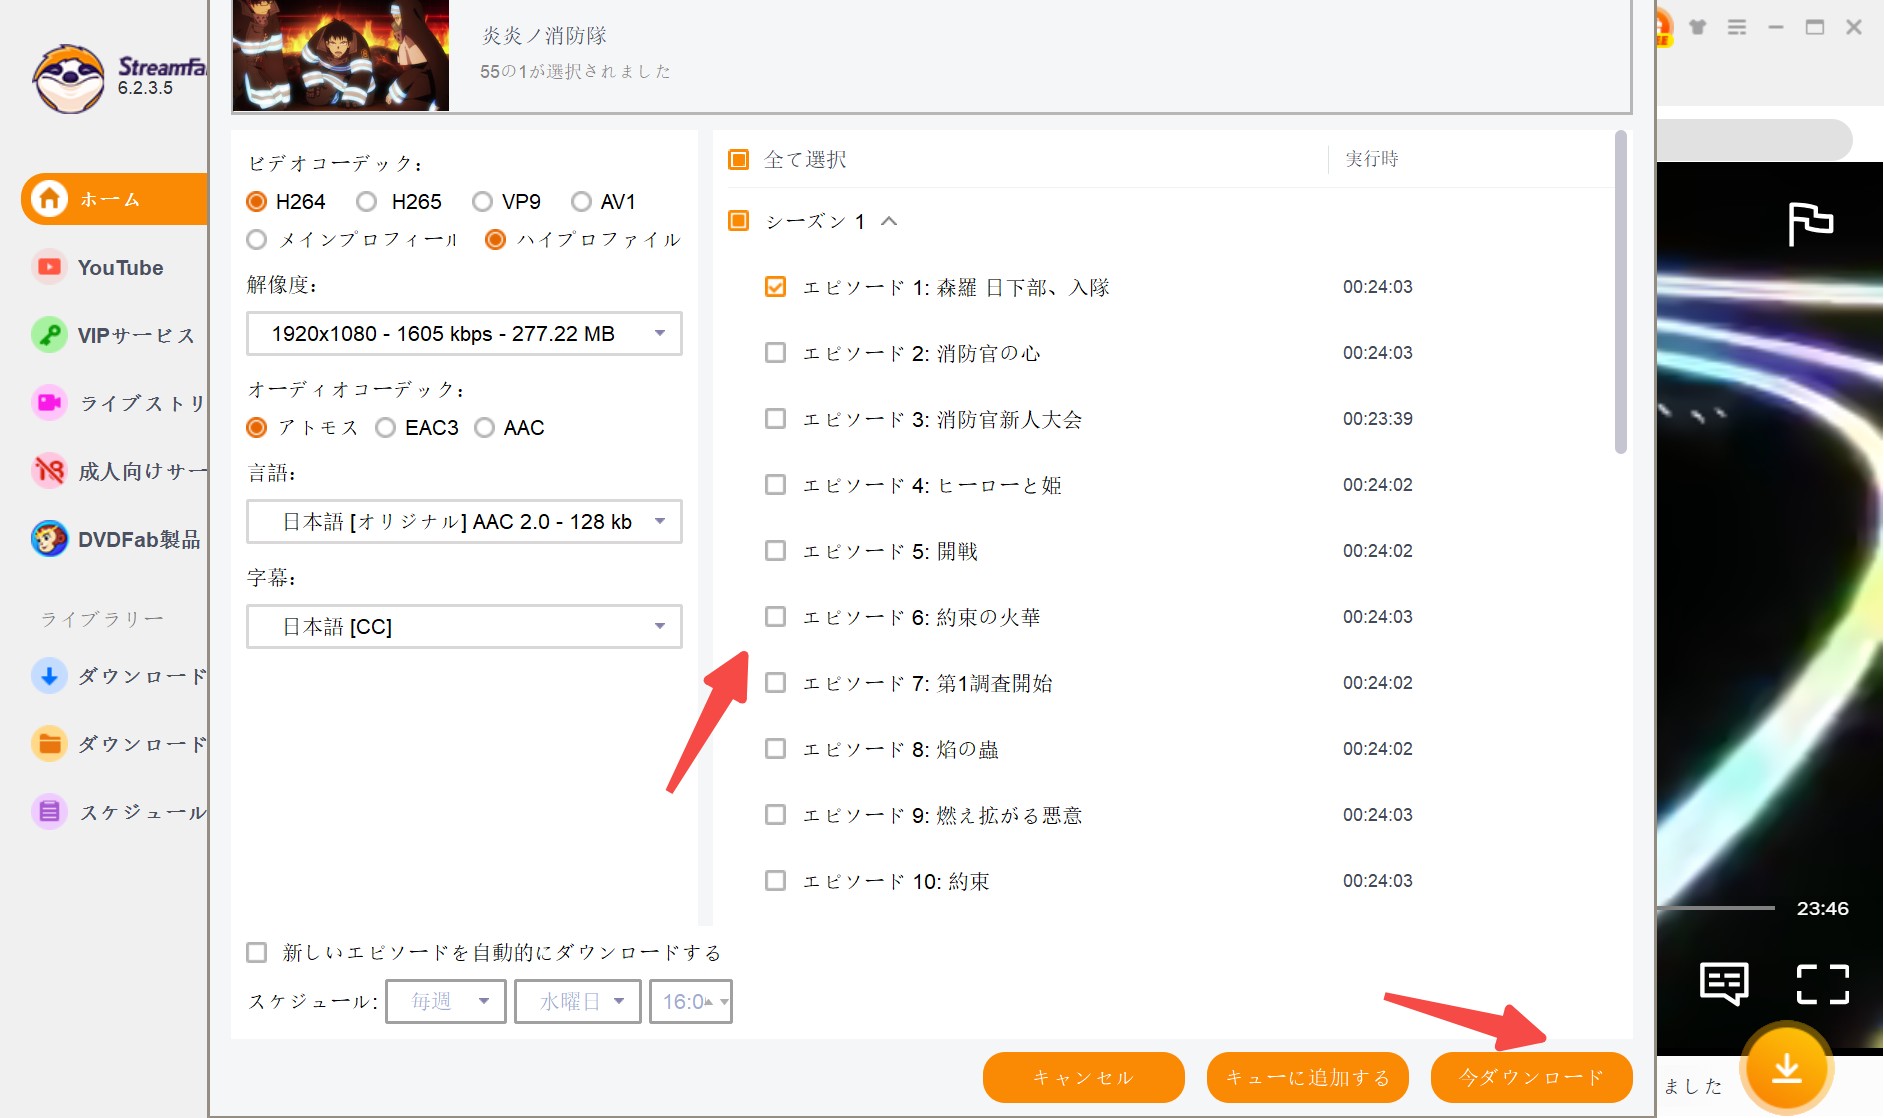
Task: Click the YouTube icon in the sidebar
Action: click(49, 267)
